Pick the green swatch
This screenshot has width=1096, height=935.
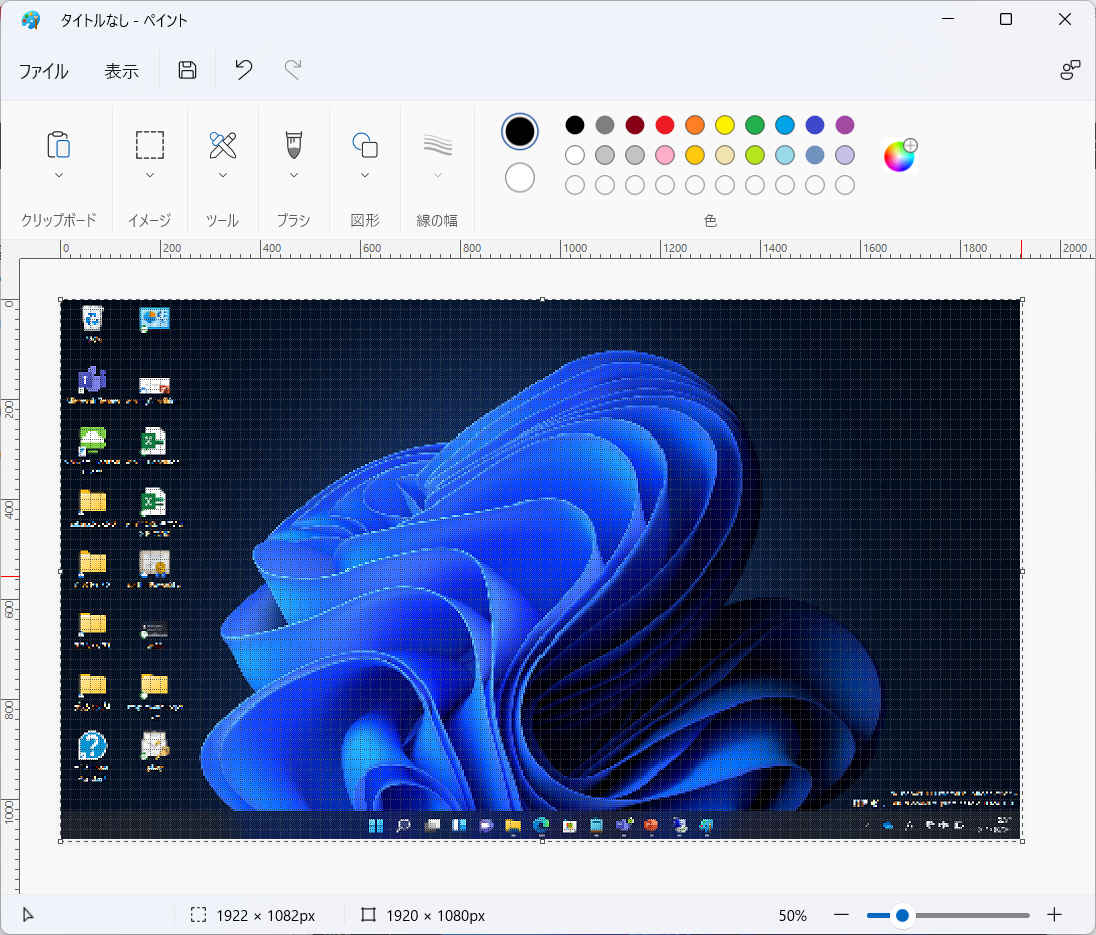click(x=755, y=125)
